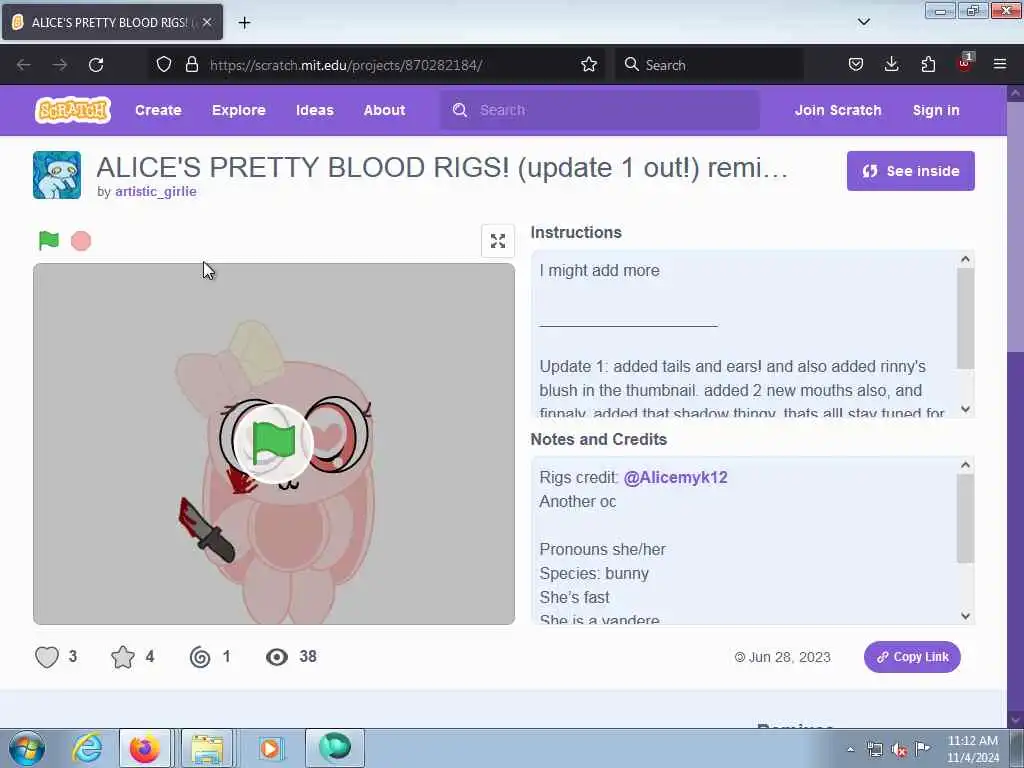Open a new tab with plus button

point(244,23)
